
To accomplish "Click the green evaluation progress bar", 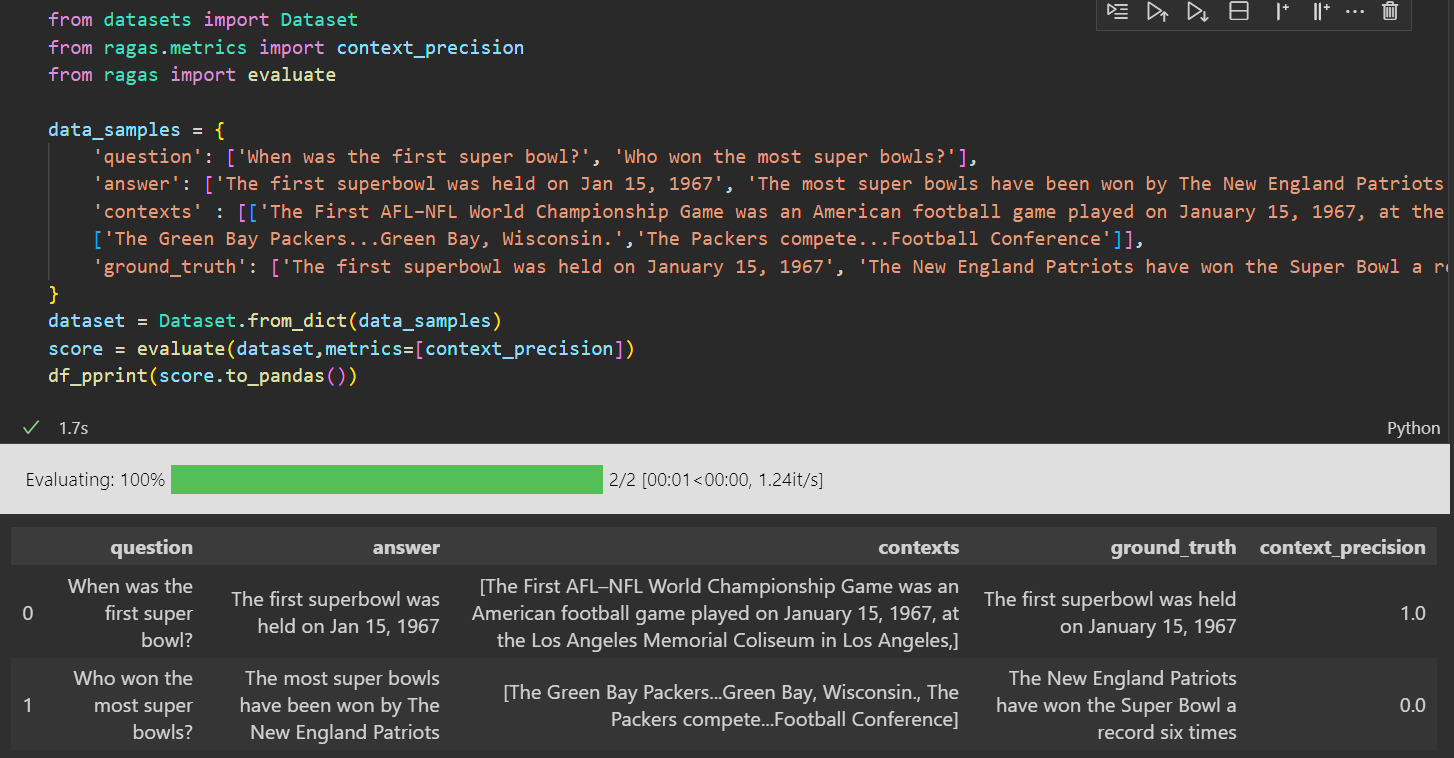I will [x=386, y=480].
